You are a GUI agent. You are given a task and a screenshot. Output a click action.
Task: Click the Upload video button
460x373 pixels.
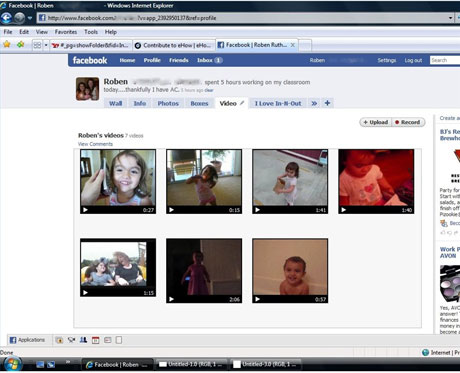click(375, 122)
